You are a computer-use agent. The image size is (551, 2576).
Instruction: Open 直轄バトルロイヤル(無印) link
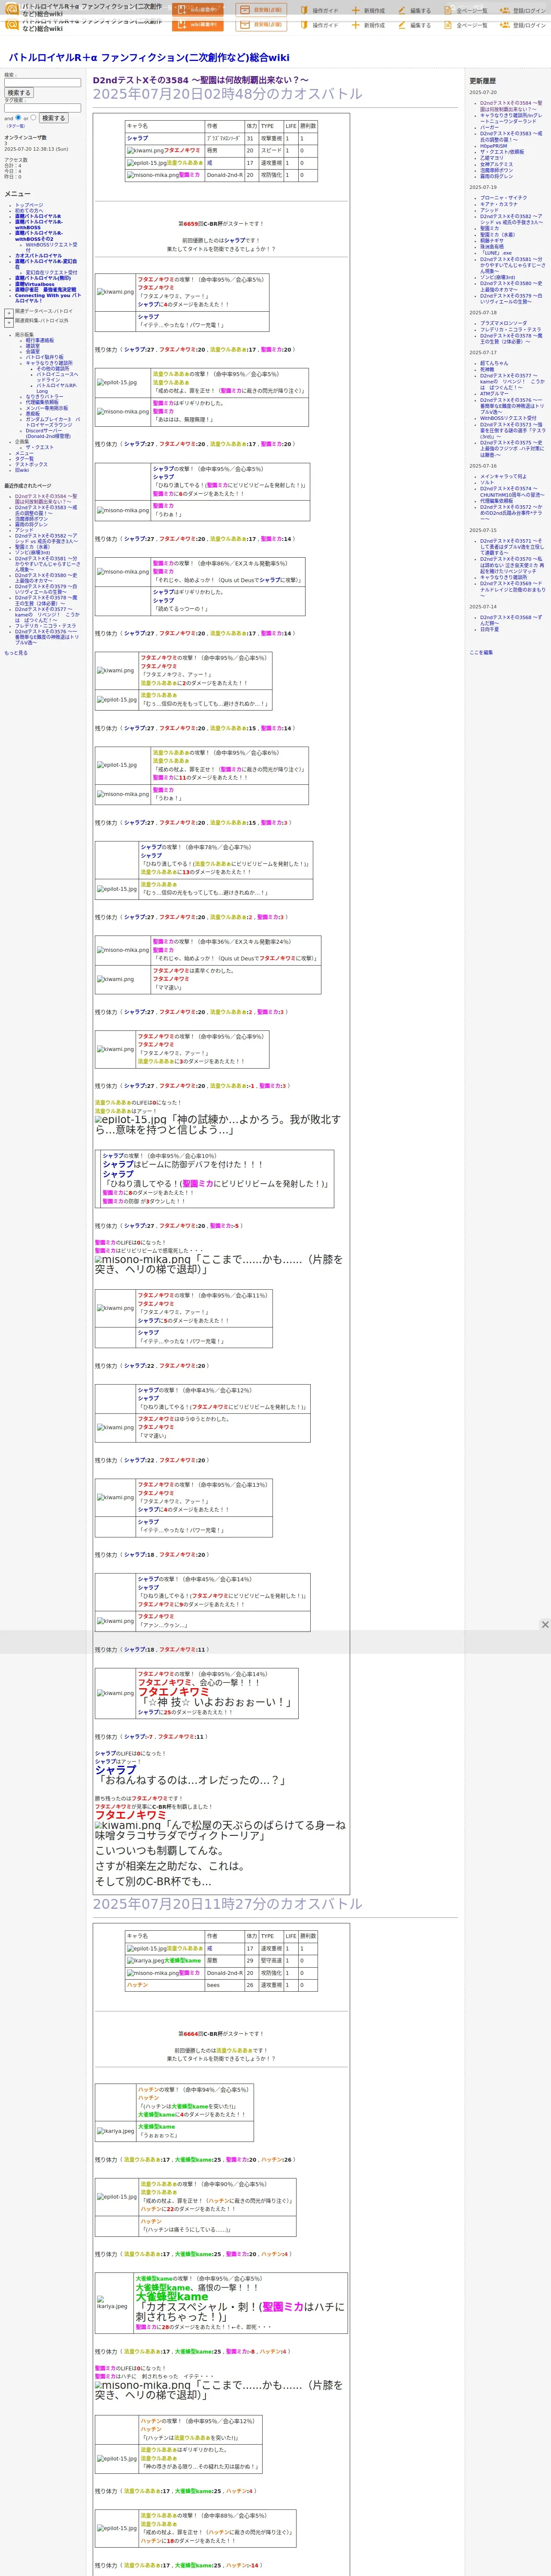(43, 279)
